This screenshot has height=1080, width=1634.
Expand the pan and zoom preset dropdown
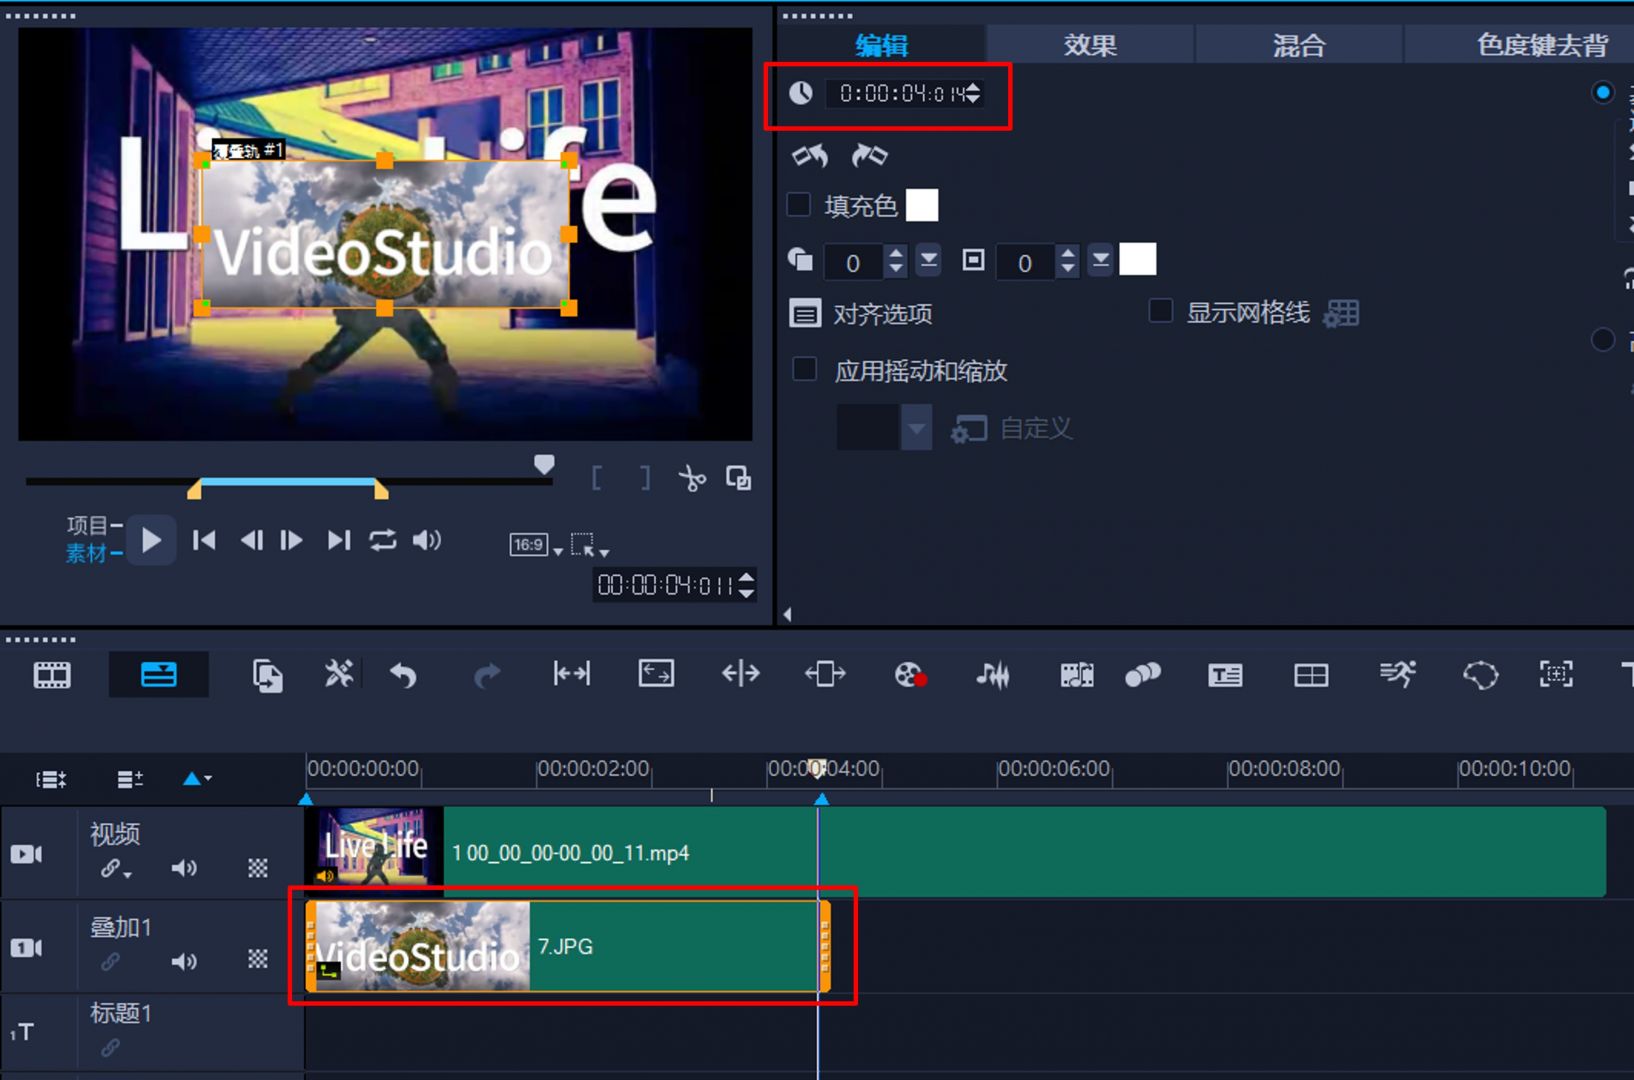point(916,428)
